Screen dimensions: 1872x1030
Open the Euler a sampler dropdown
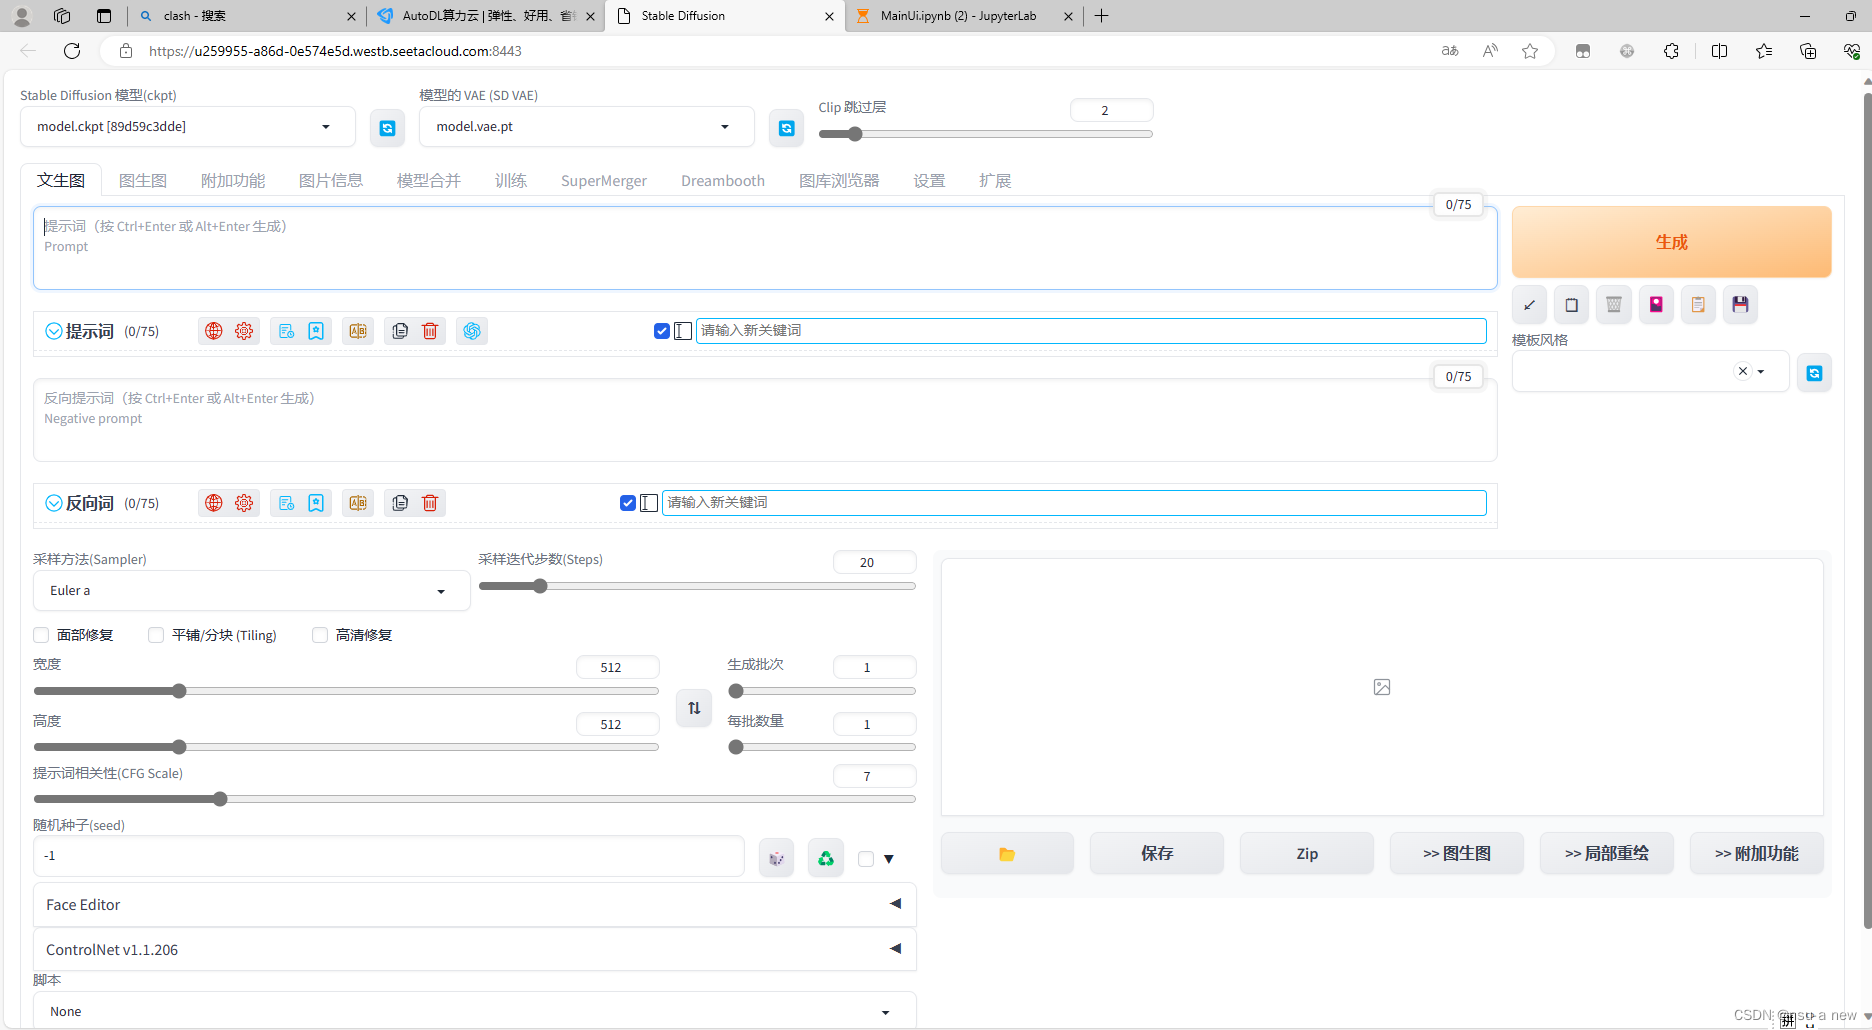point(251,591)
